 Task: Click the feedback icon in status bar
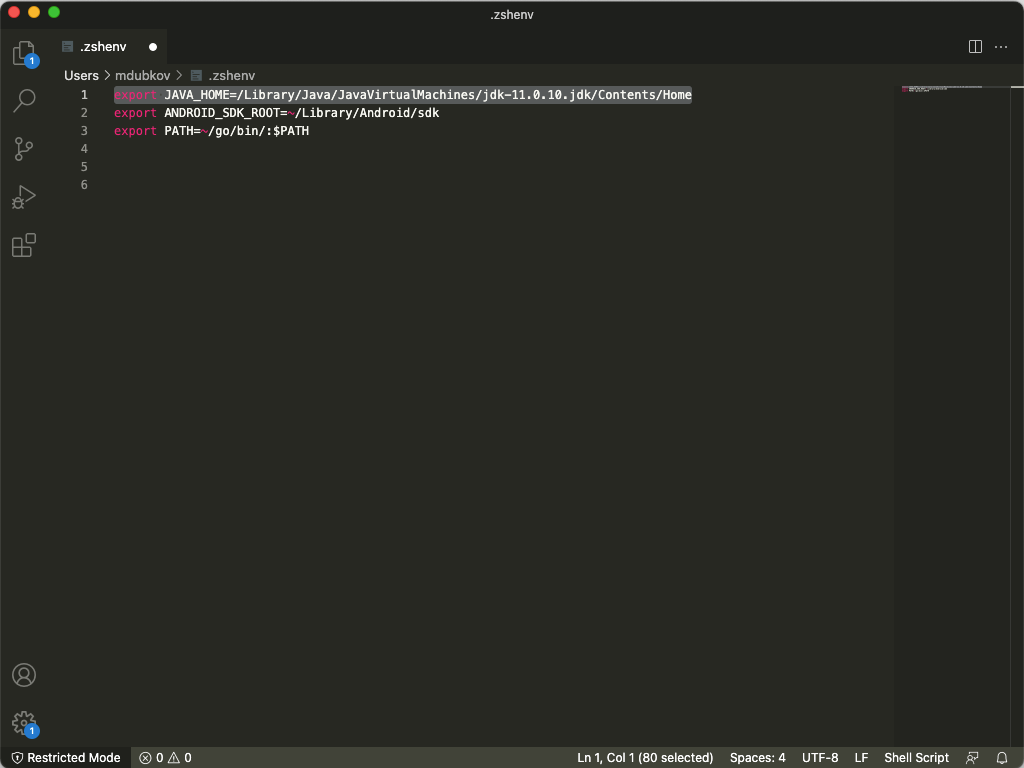[972, 758]
